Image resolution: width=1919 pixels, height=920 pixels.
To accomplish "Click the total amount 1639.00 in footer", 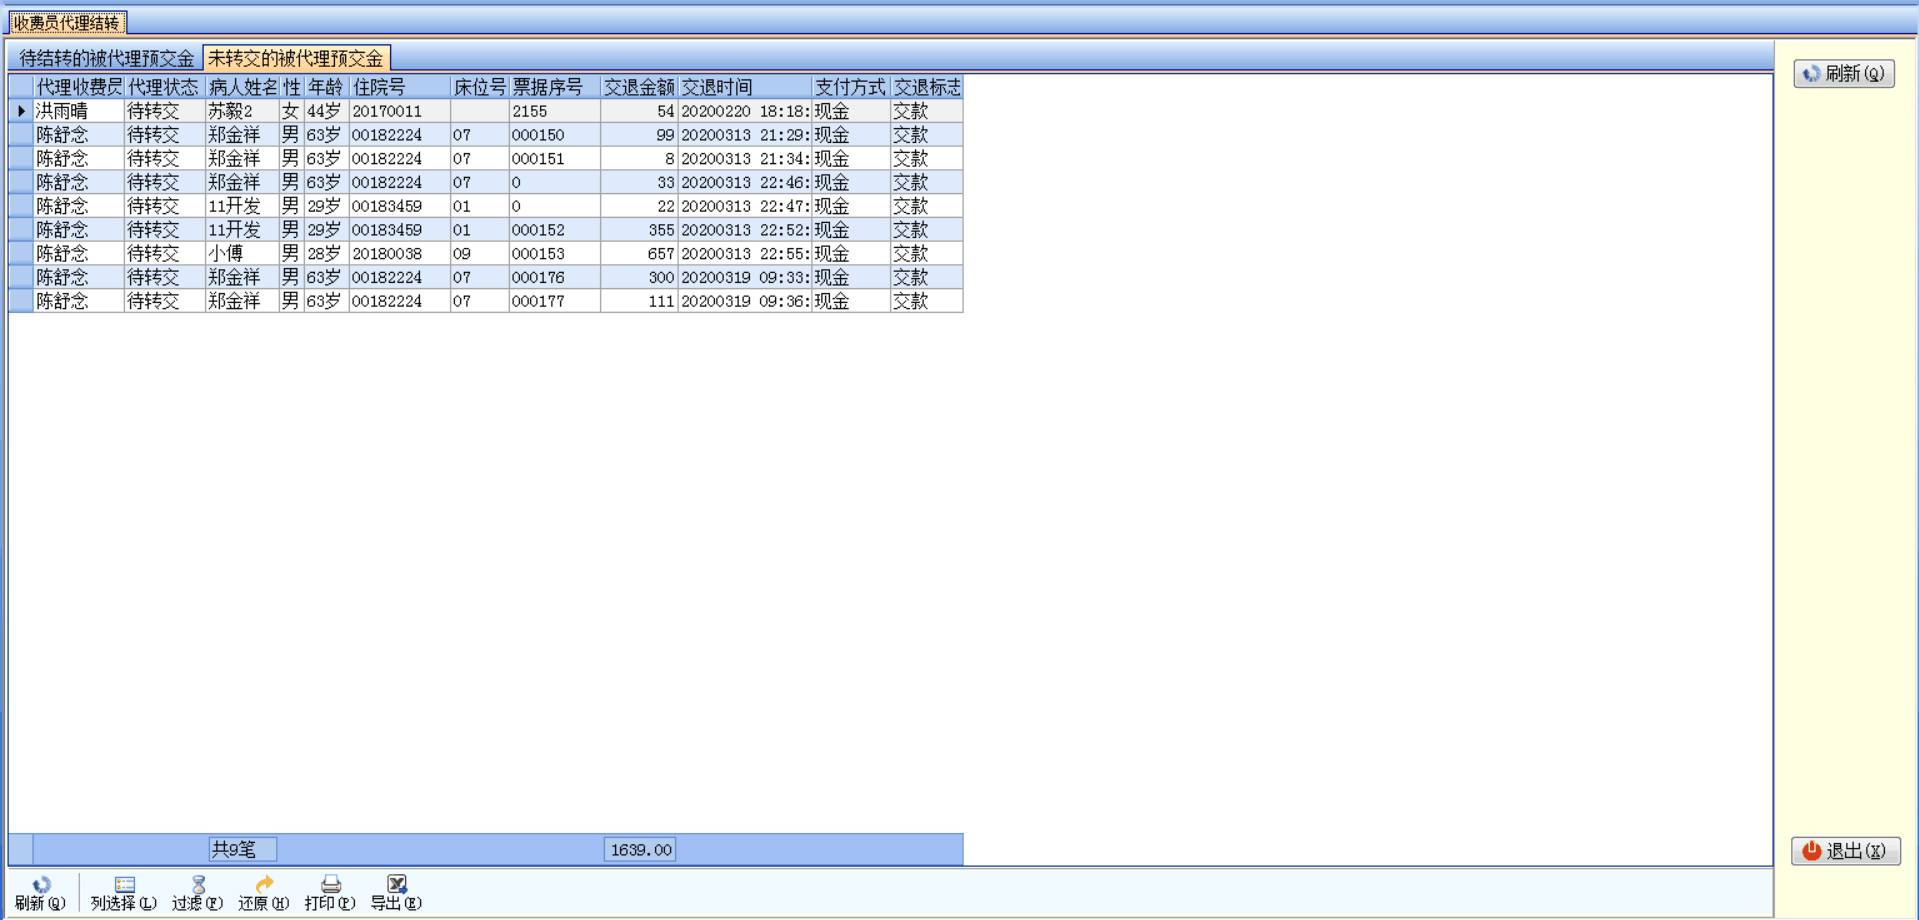I will pos(640,850).
